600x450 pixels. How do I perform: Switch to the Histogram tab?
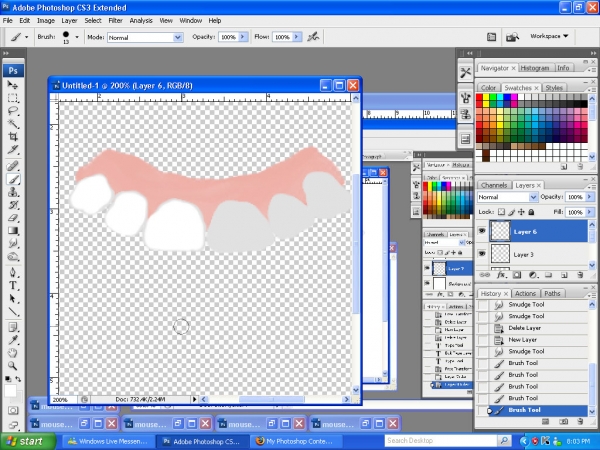535,68
